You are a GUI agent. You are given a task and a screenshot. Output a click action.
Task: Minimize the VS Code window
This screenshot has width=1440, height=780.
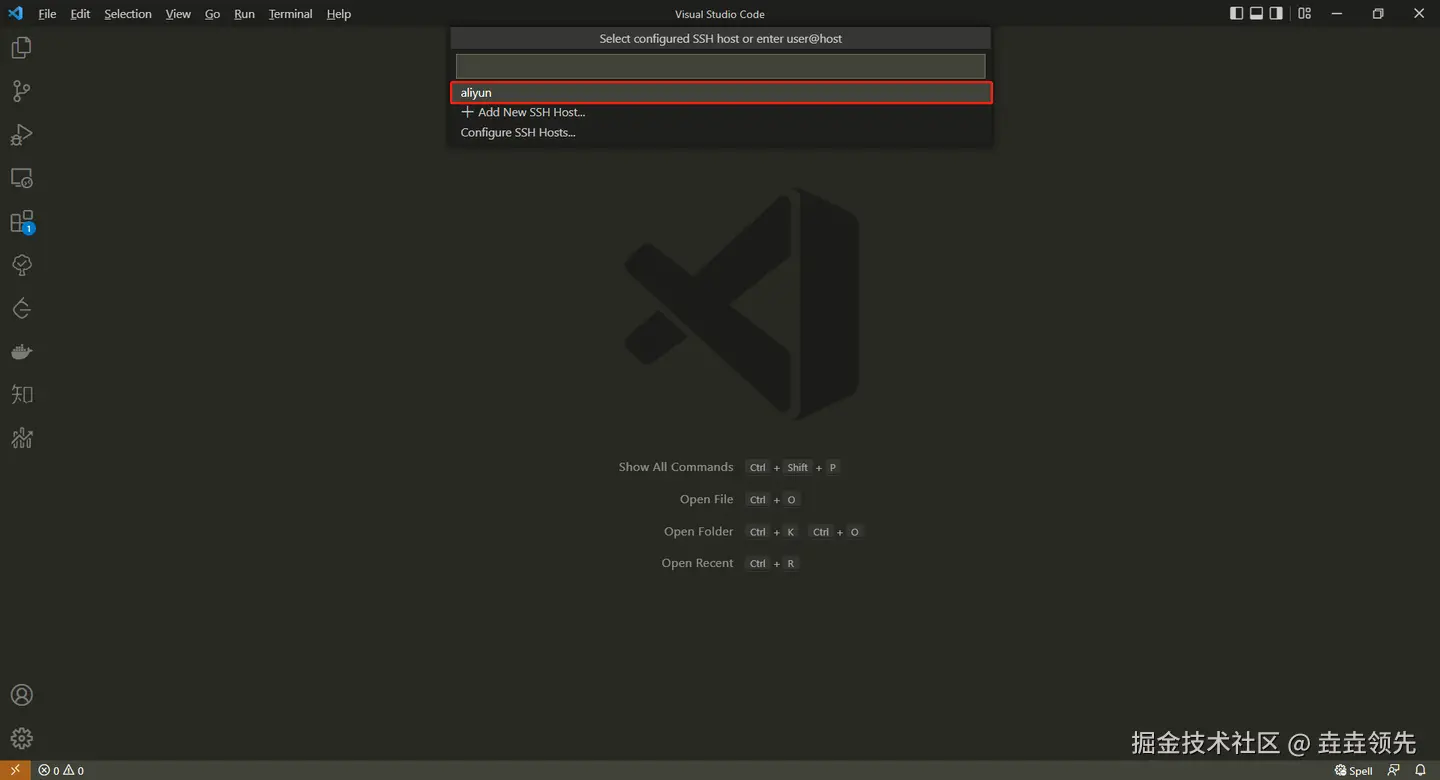pyautogui.click(x=1337, y=13)
